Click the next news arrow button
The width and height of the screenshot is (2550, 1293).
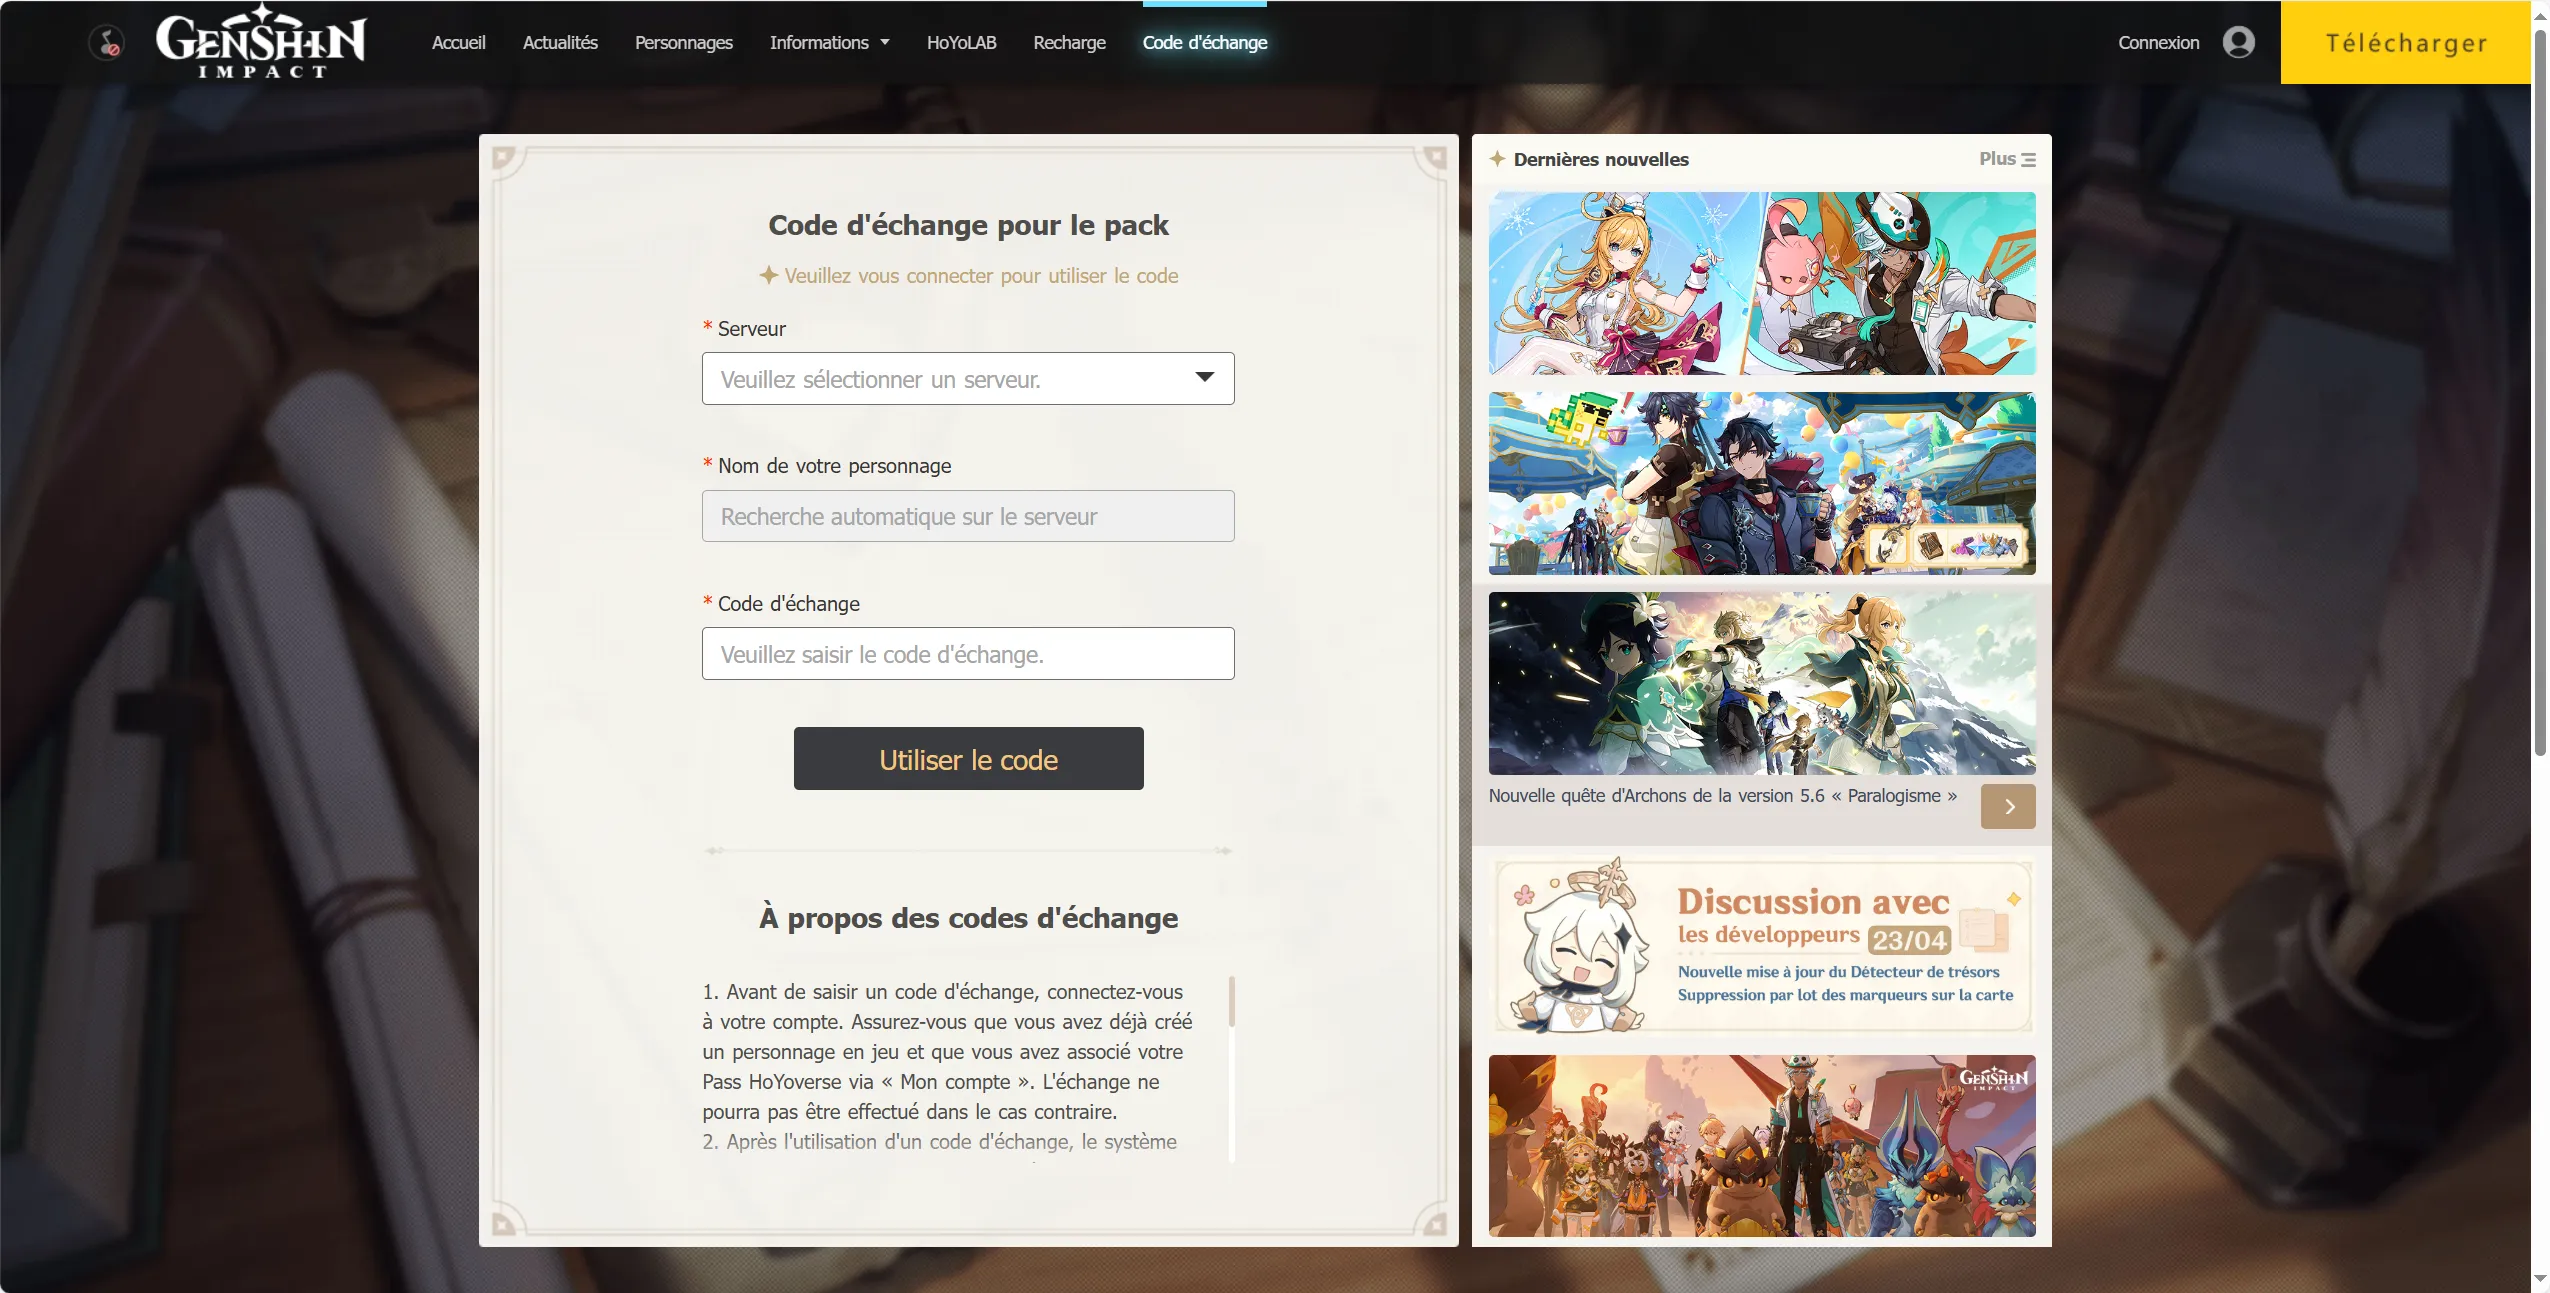point(2008,806)
